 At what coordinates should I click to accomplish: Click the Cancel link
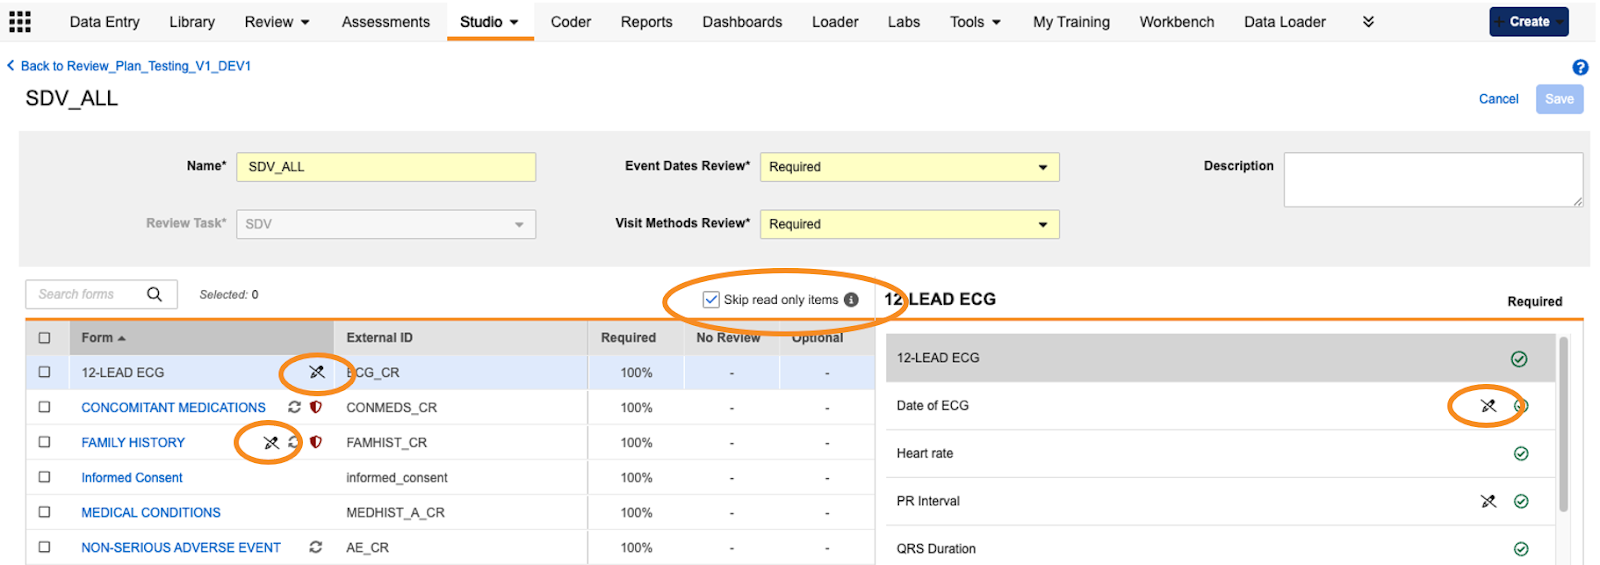(1498, 99)
